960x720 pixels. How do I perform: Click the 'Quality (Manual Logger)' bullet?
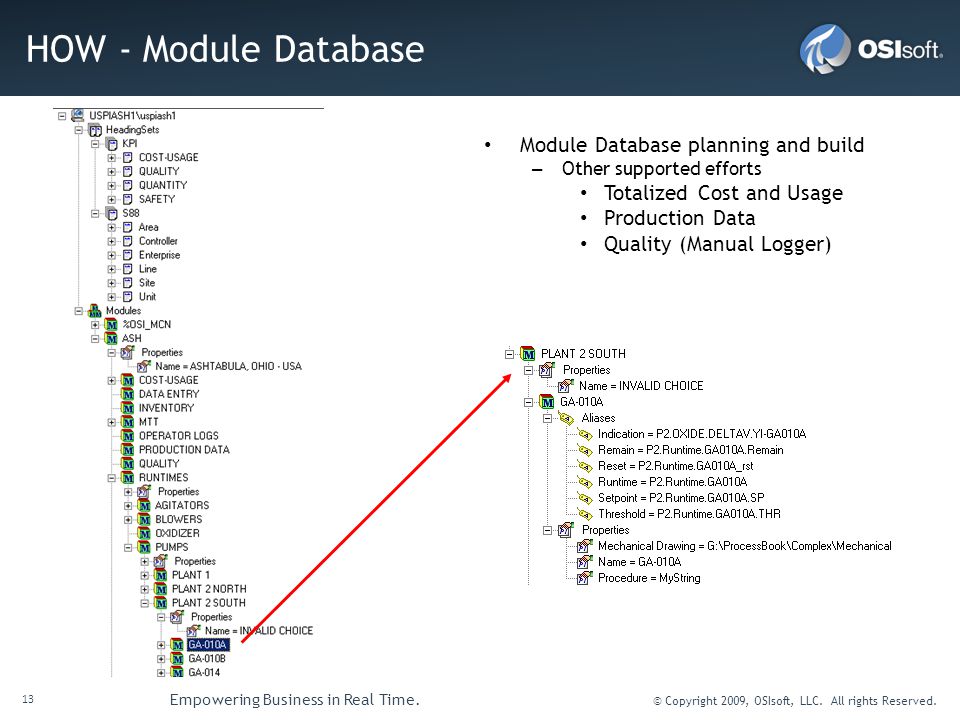click(718, 244)
